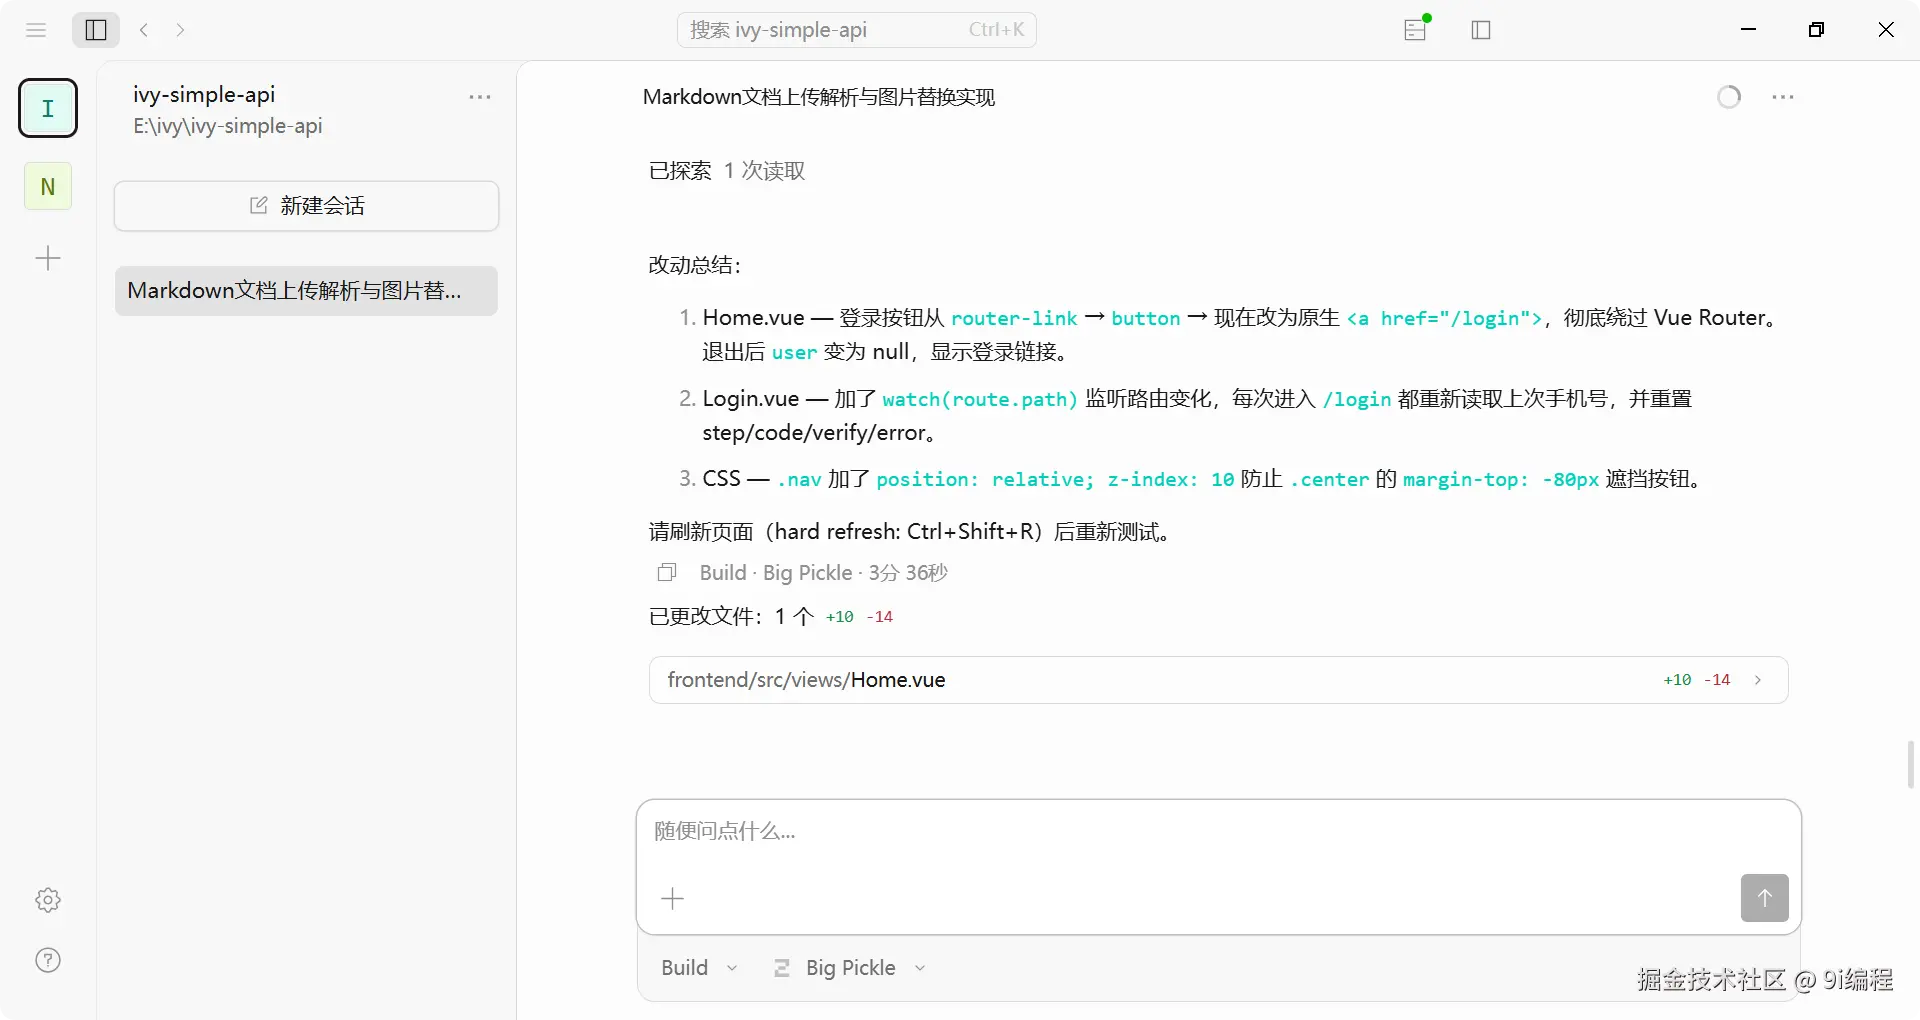Open the hamburger menu icon
This screenshot has height=1020, width=1920.
click(36, 30)
